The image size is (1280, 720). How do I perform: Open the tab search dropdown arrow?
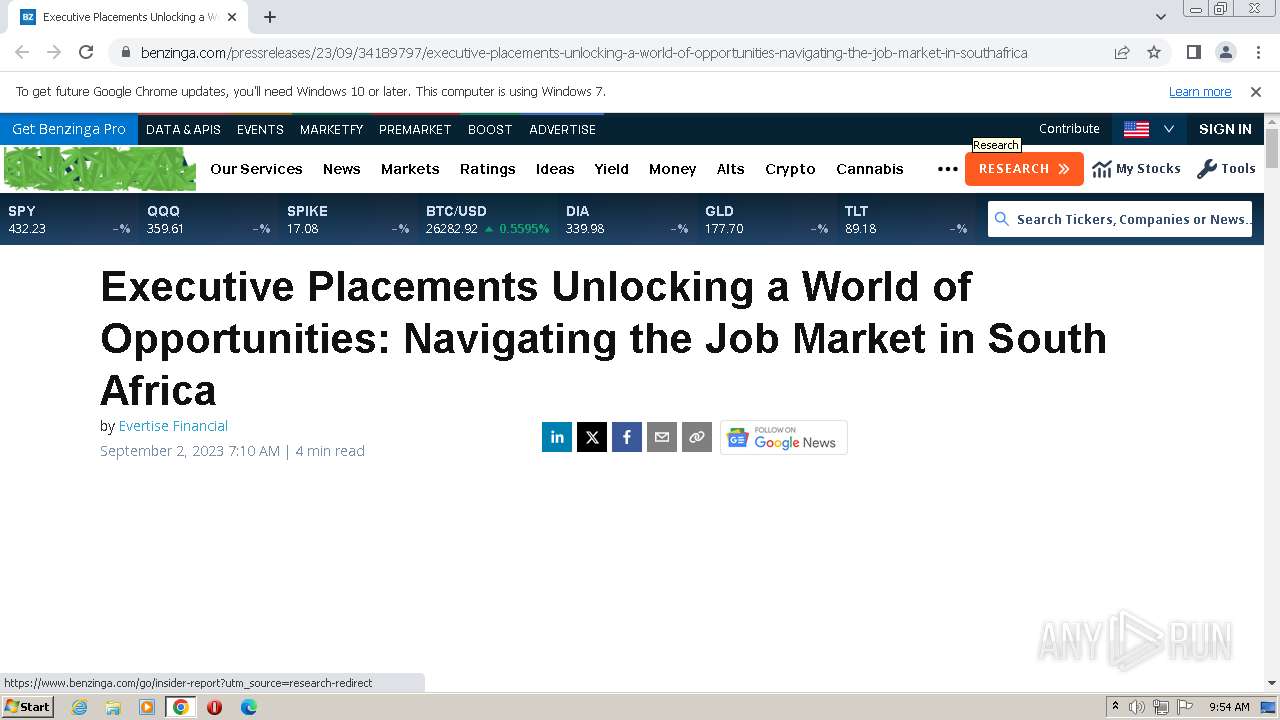[1161, 17]
